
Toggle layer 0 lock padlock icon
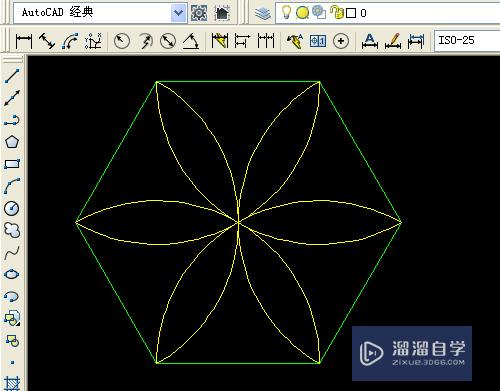(x=337, y=12)
